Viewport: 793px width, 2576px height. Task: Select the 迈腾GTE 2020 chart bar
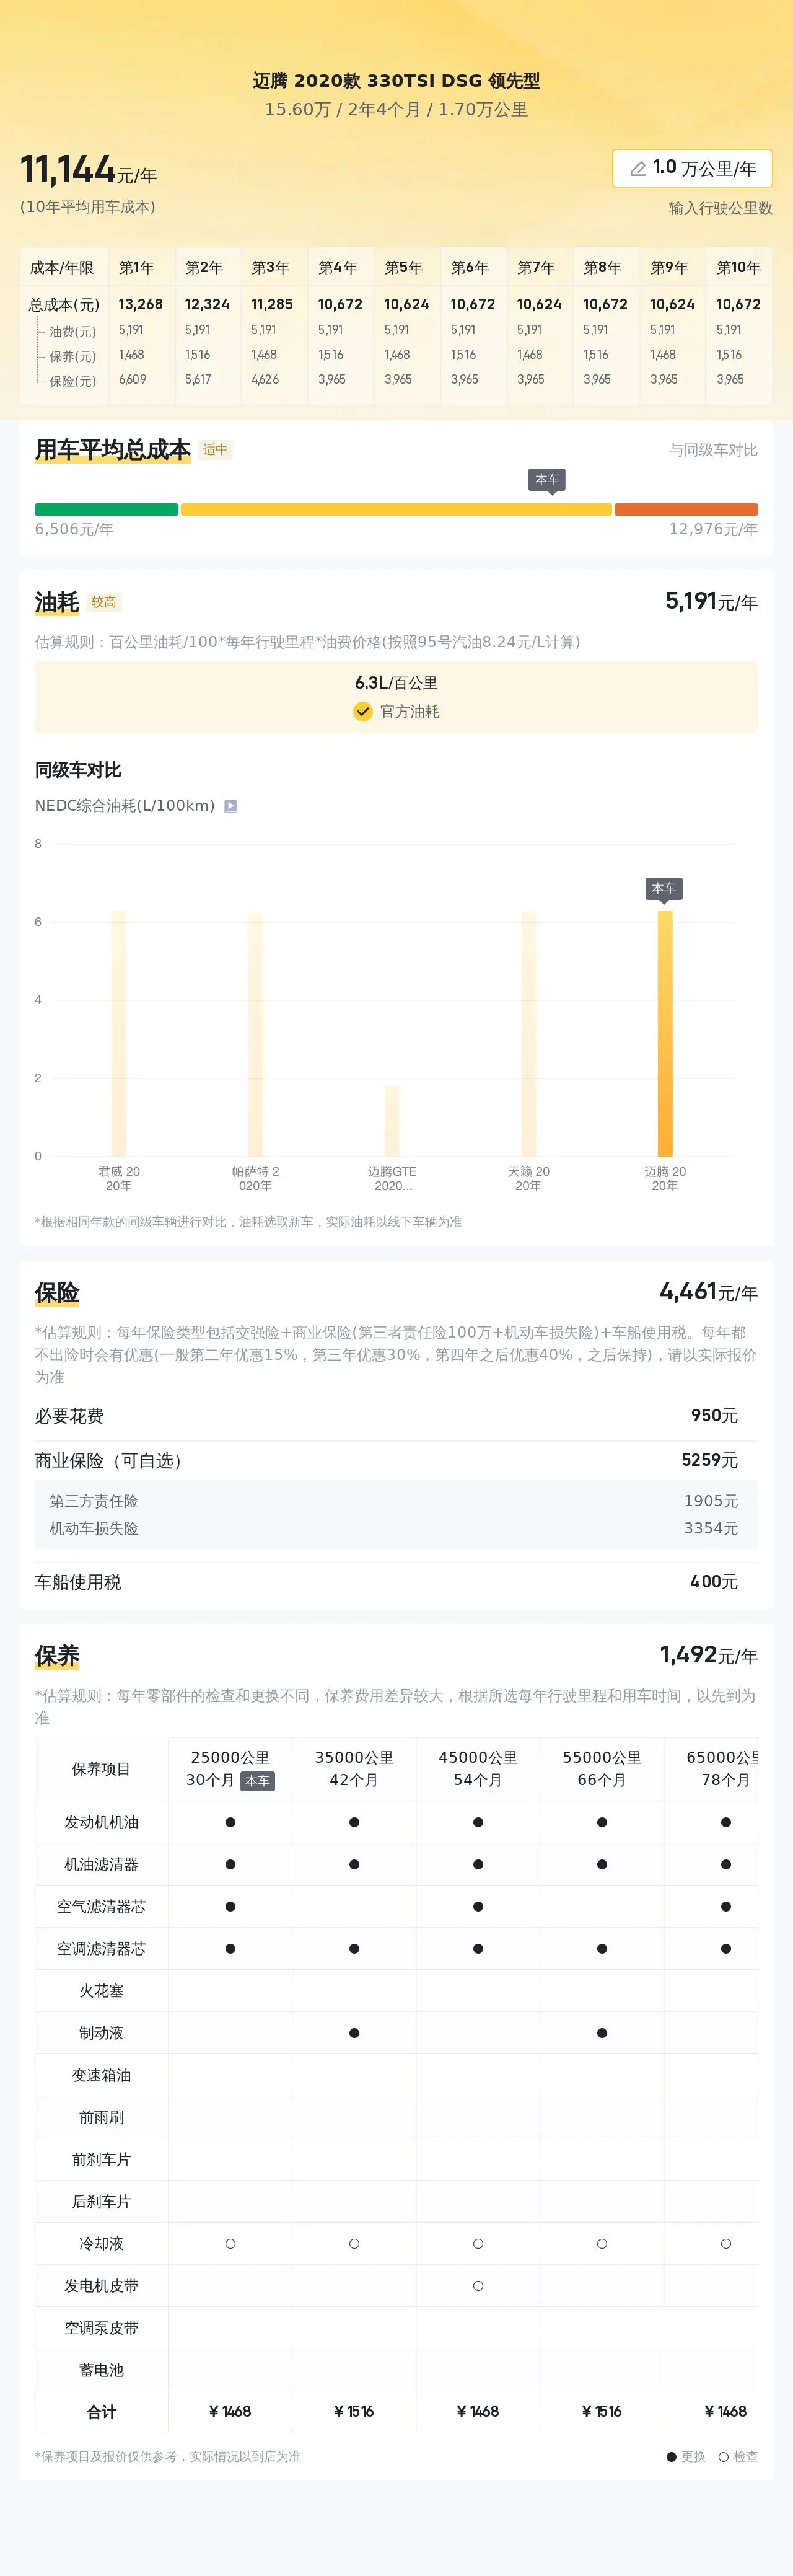(x=392, y=1121)
